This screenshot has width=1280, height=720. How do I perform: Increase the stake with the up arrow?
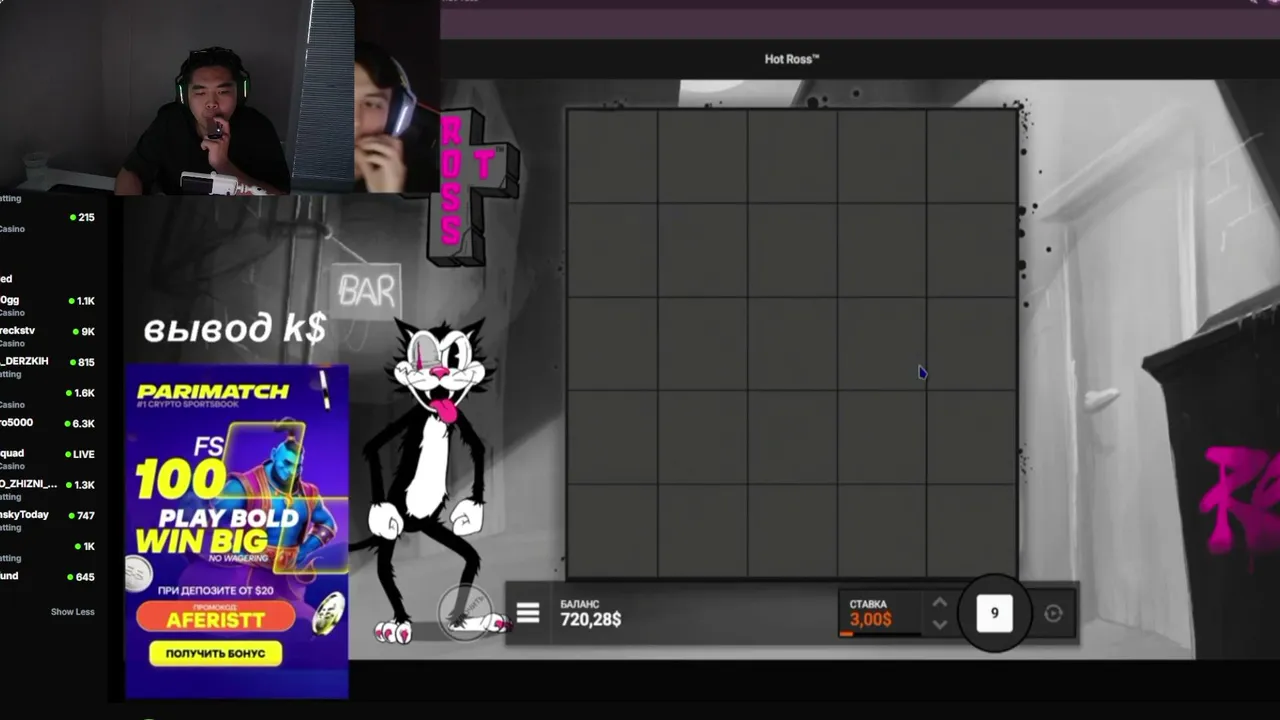(x=939, y=602)
